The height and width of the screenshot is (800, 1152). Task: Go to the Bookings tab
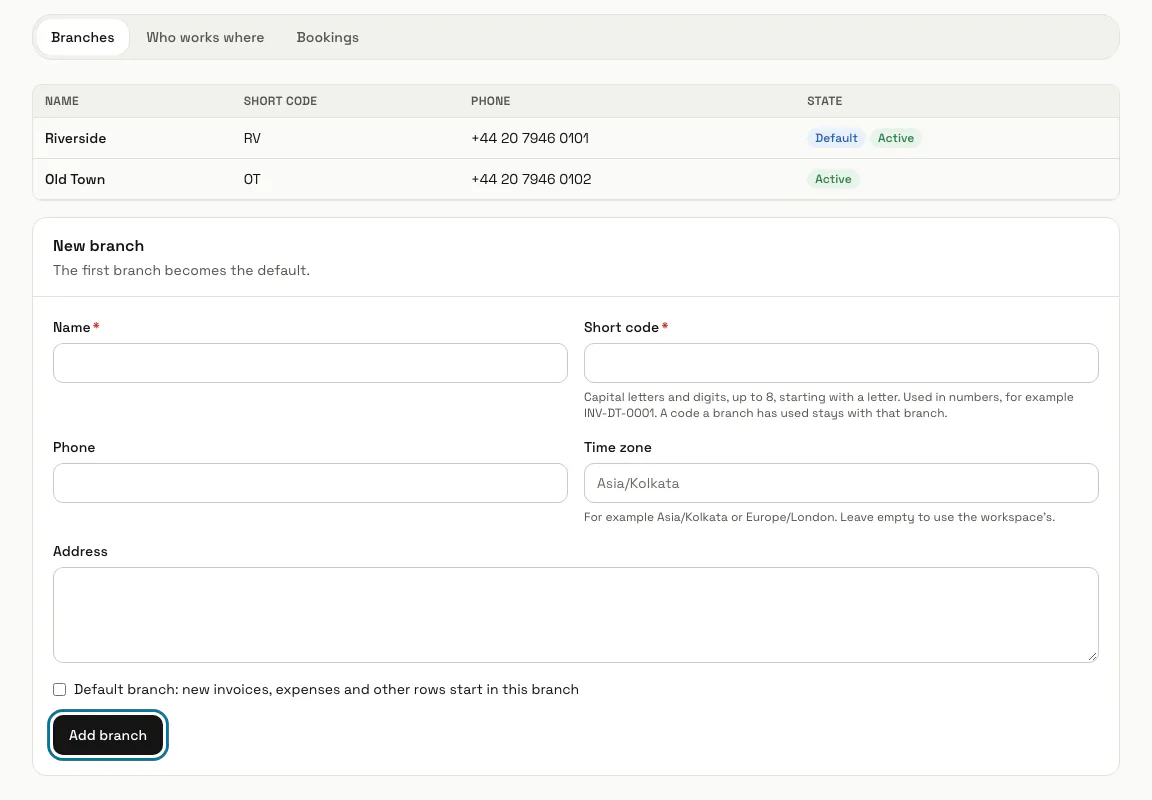pyautogui.click(x=328, y=37)
